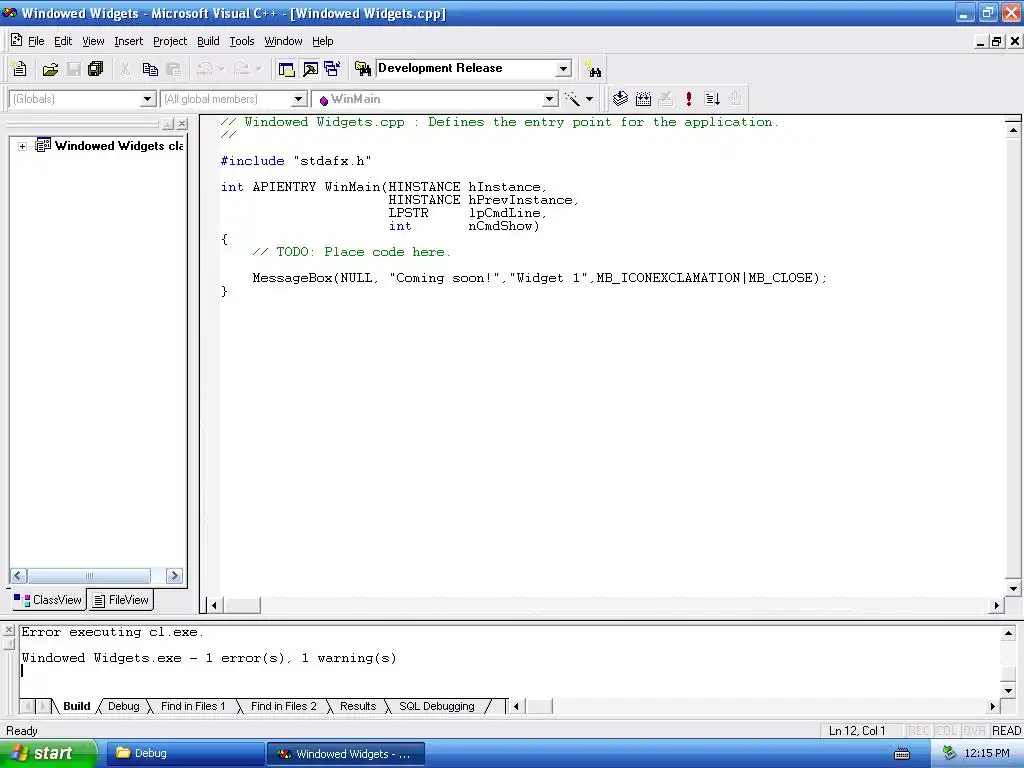Screen dimensions: 1024x768
Task: Click the Windows Start button
Action: pyautogui.click(x=48, y=754)
